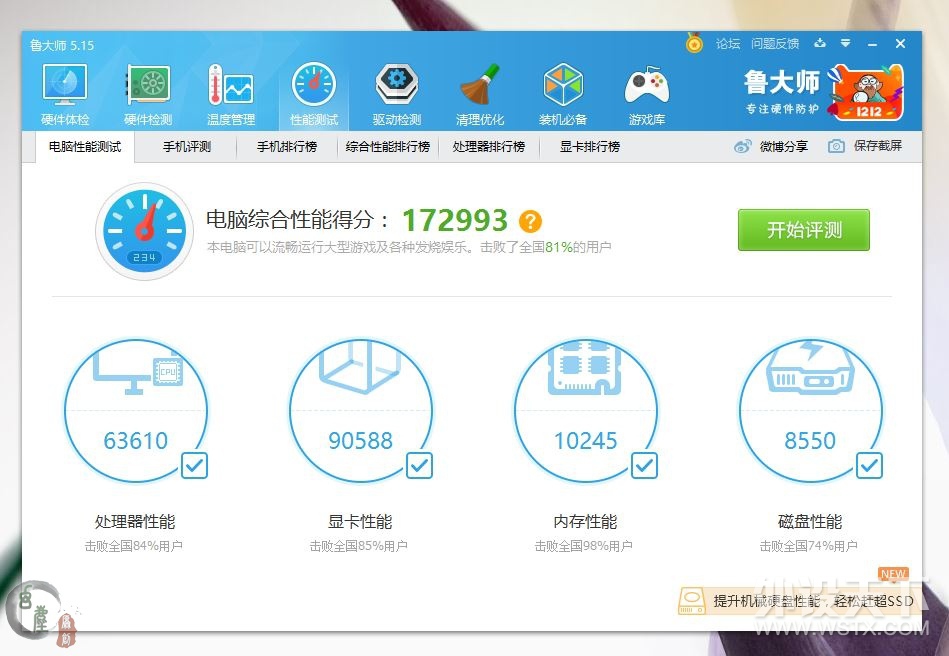Click the orange question mark help icon

(x=530, y=221)
